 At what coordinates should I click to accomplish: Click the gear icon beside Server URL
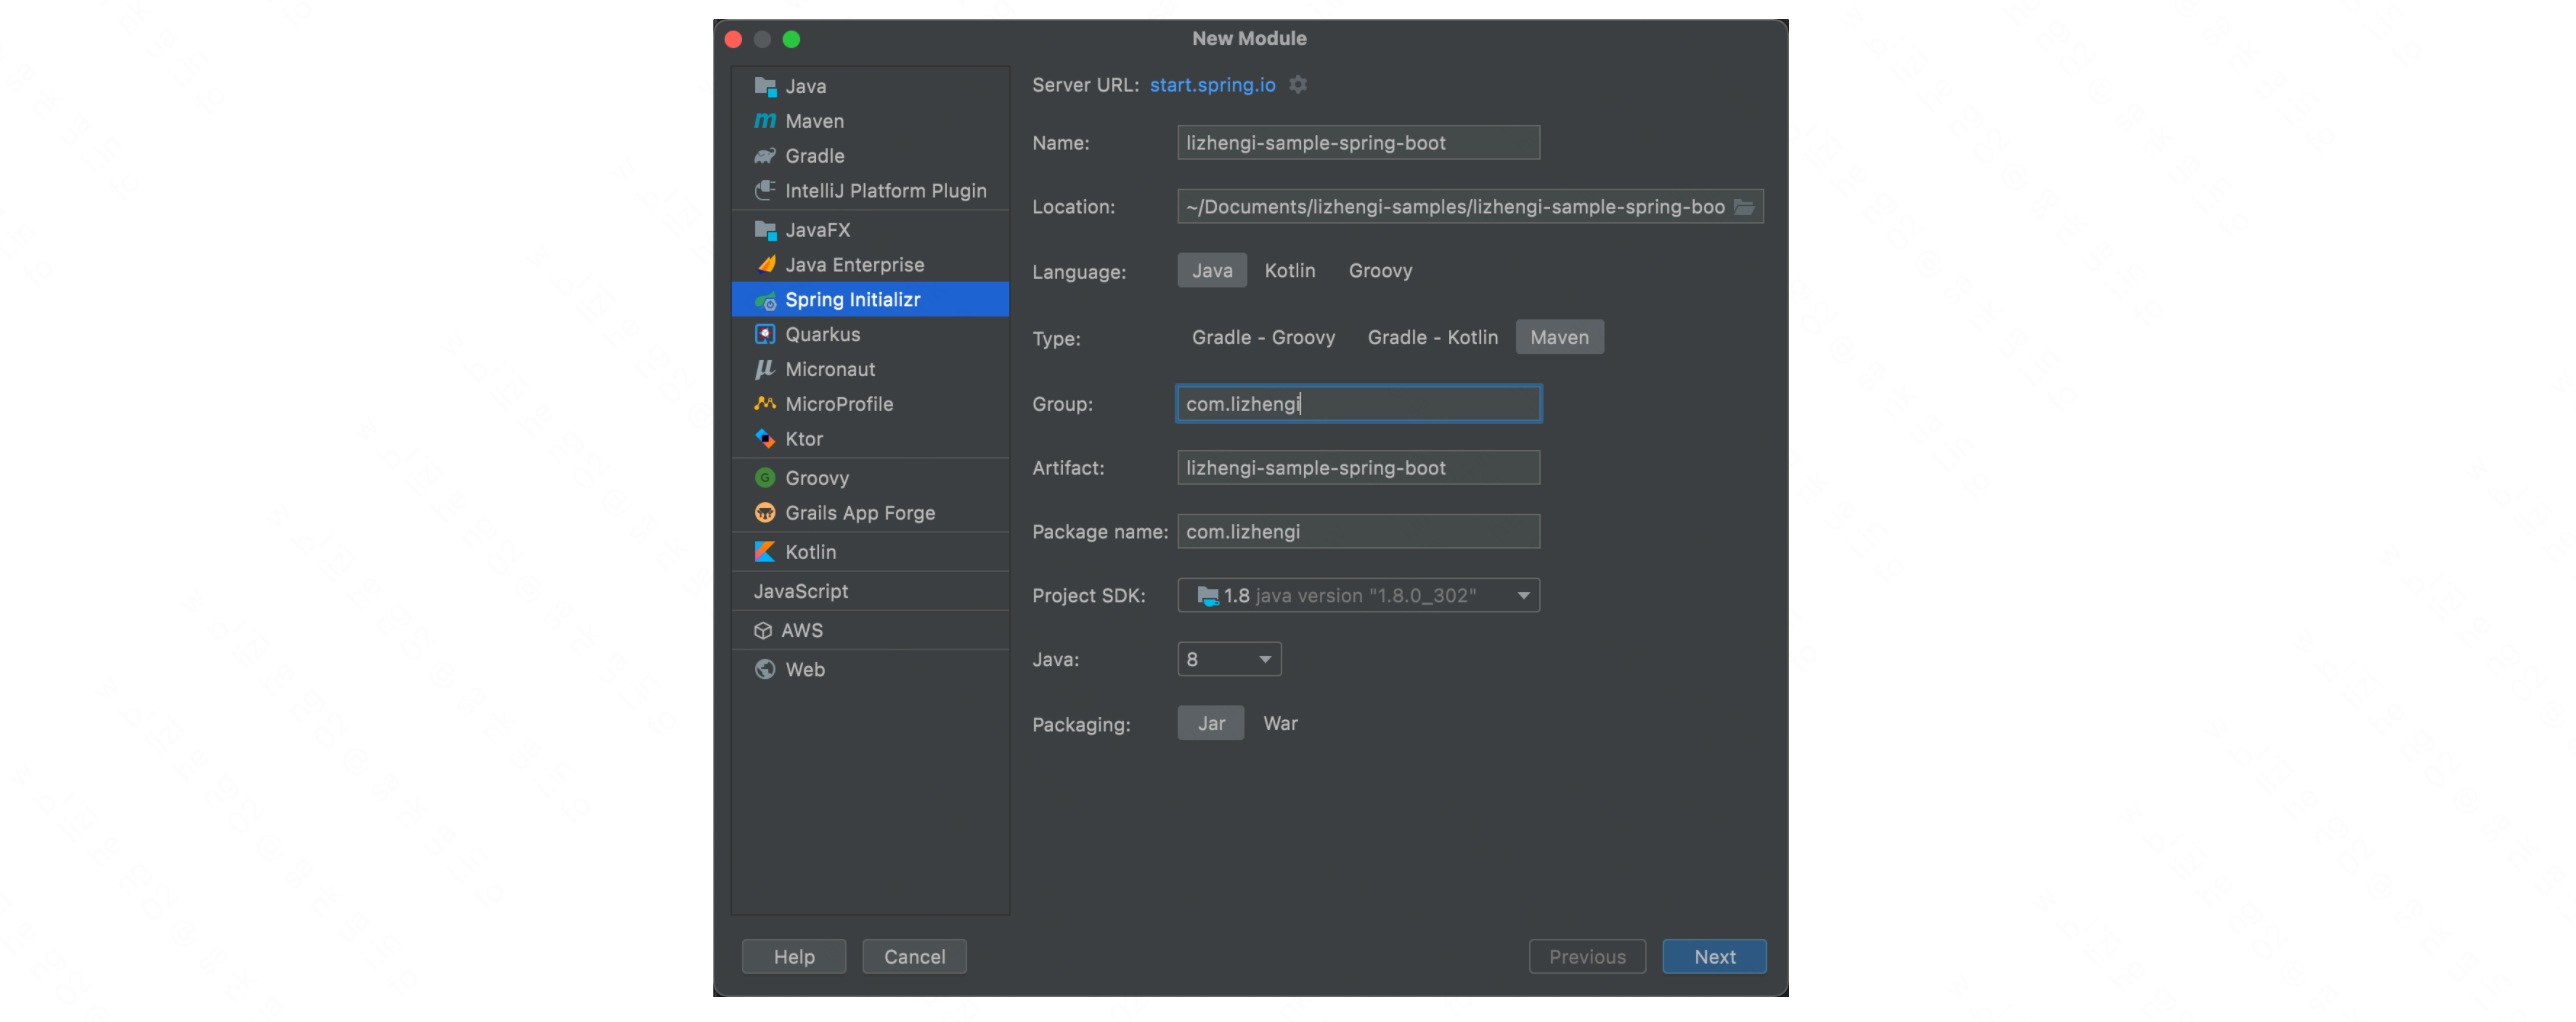[1298, 85]
